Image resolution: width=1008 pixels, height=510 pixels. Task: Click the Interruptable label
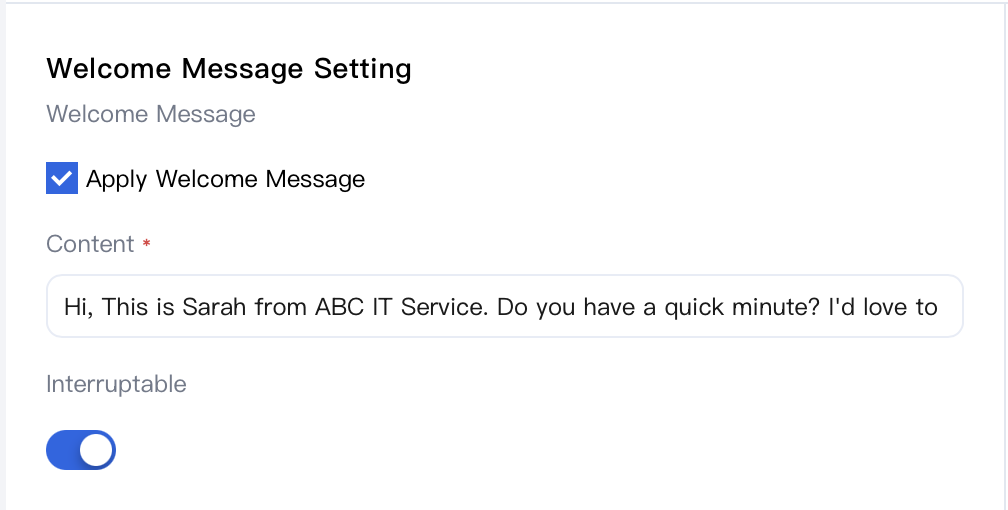[116, 384]
